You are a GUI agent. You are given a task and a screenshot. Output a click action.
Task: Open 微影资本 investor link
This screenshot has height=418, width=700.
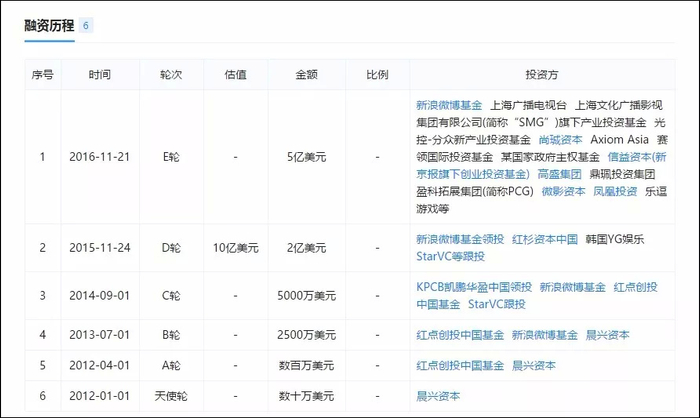point(563,192)
